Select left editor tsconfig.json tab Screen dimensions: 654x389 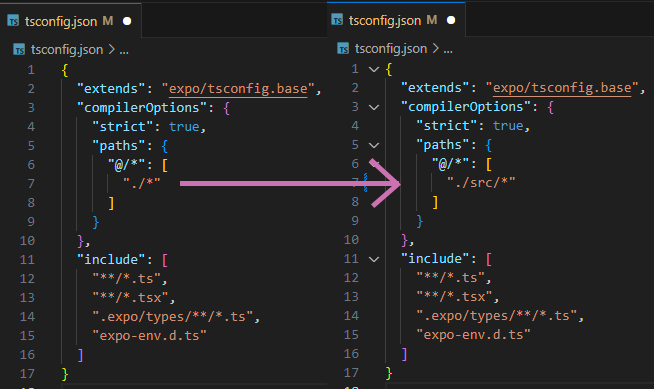[x=70, y=21]
